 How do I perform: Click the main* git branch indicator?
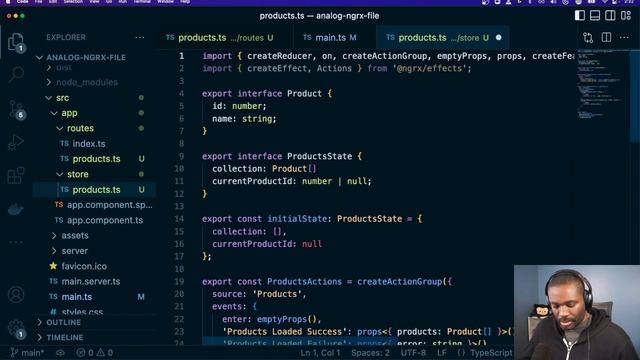pos(27,352)
